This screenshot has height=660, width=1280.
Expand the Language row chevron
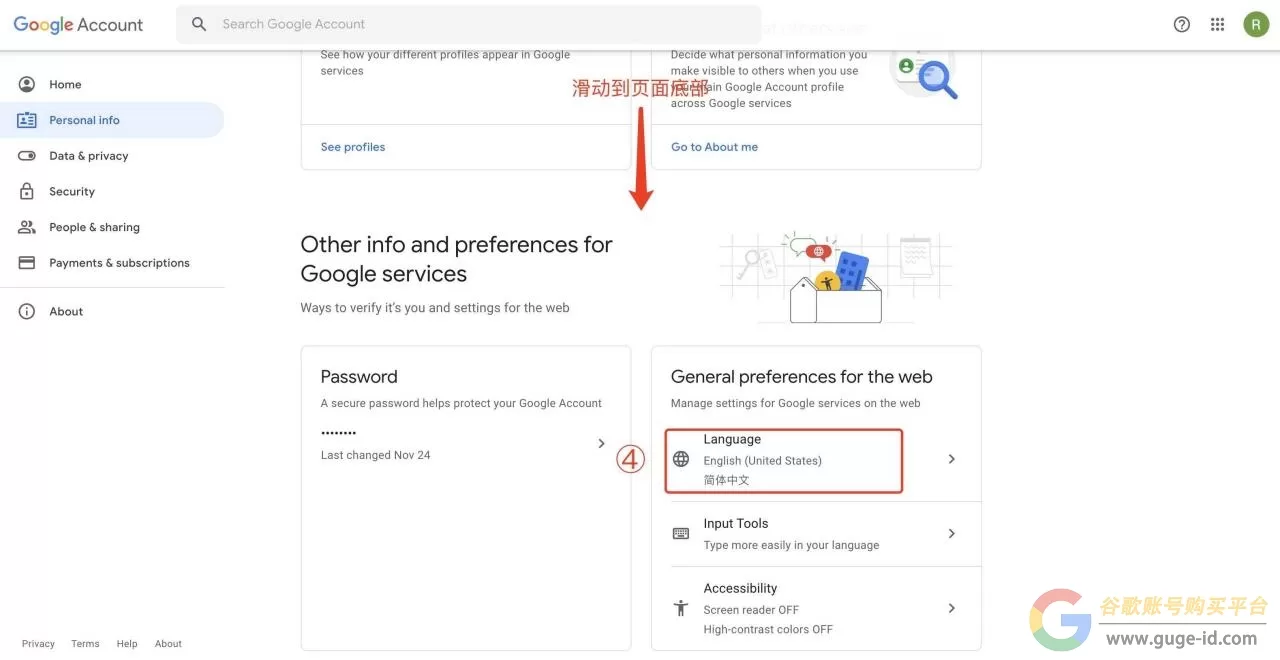(952, 459)
